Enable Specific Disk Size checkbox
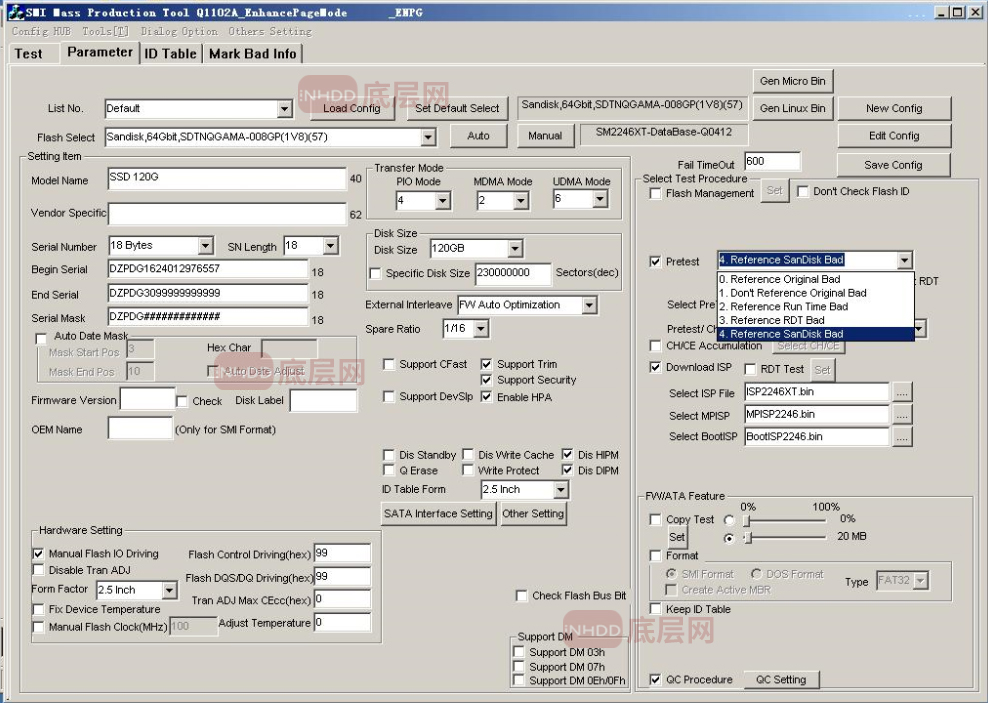This screenshot has width=988, height=703. 375,273
